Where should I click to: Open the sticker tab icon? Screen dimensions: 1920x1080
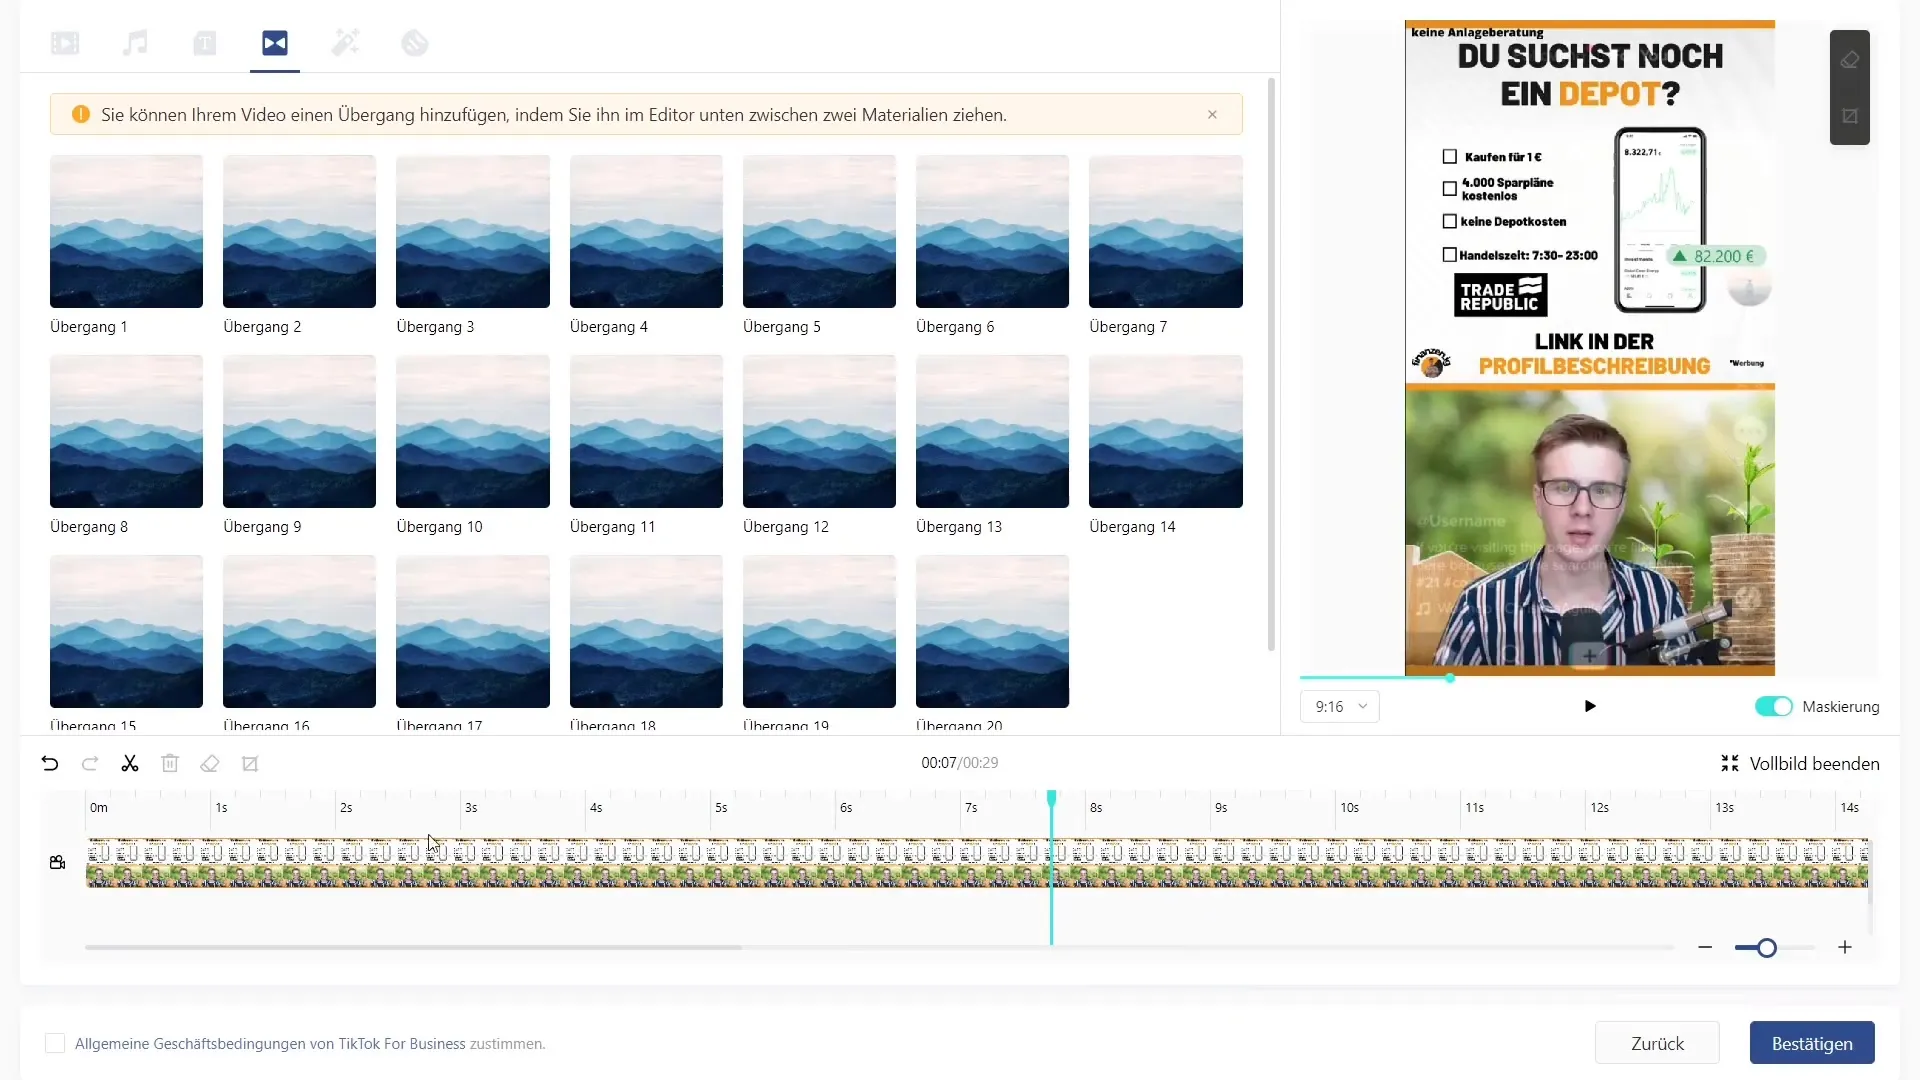pos(415,43)
